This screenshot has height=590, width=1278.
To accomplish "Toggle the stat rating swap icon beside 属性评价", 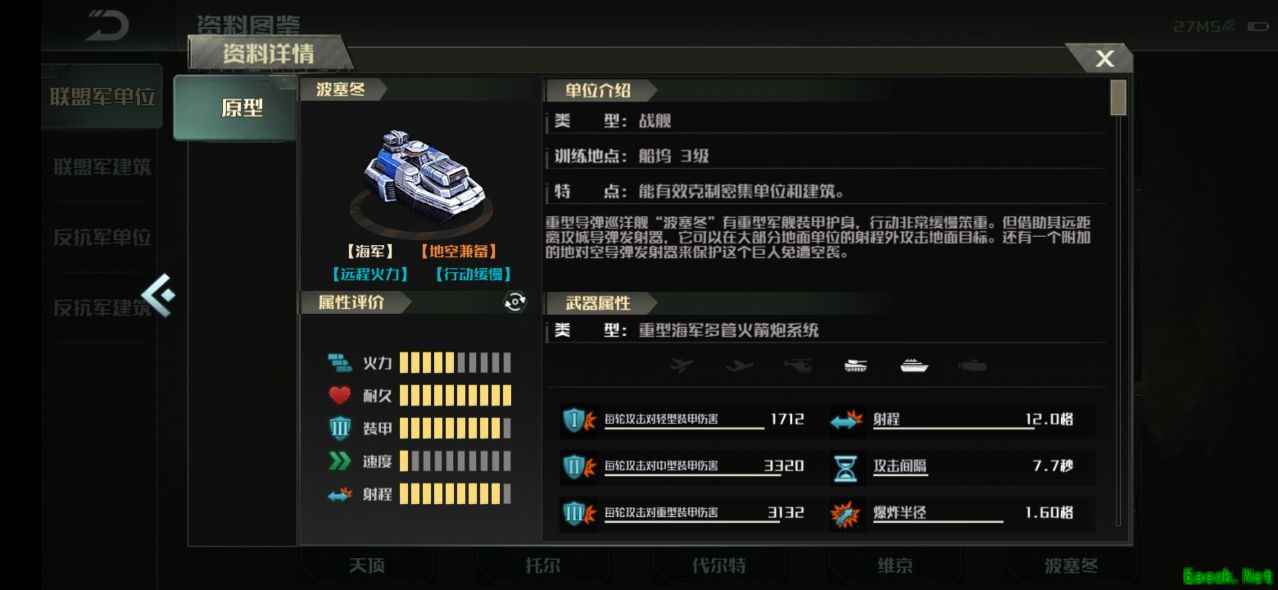I will (515, 302).
